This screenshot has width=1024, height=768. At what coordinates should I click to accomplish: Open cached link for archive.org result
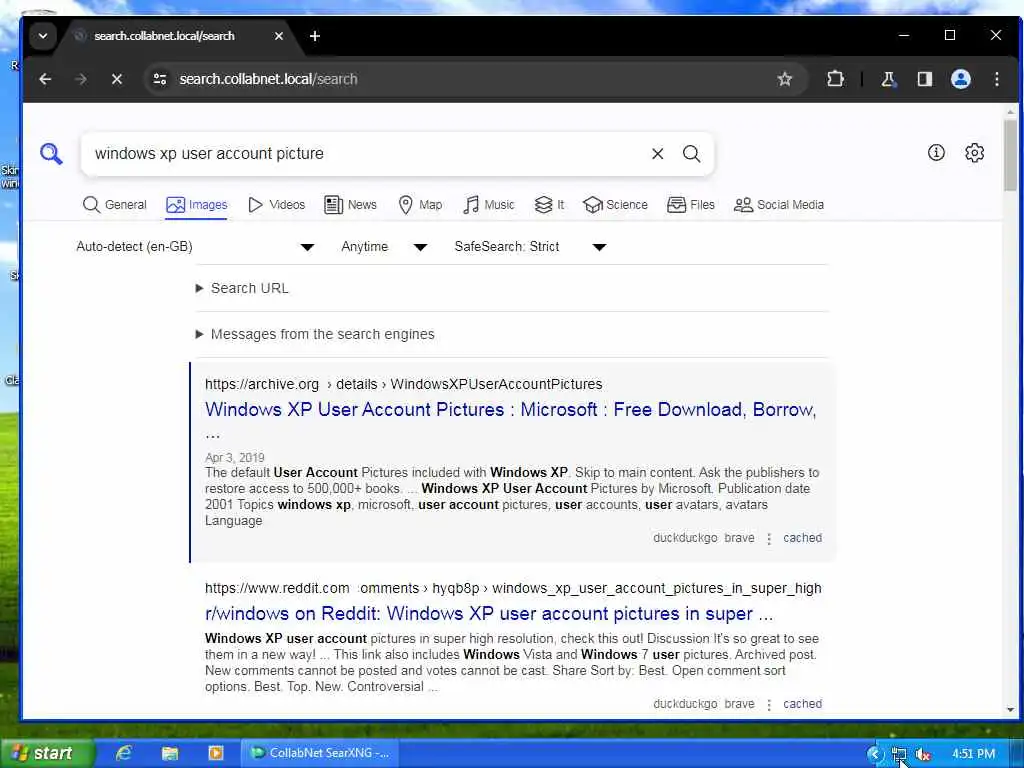(x=803, y=538)
